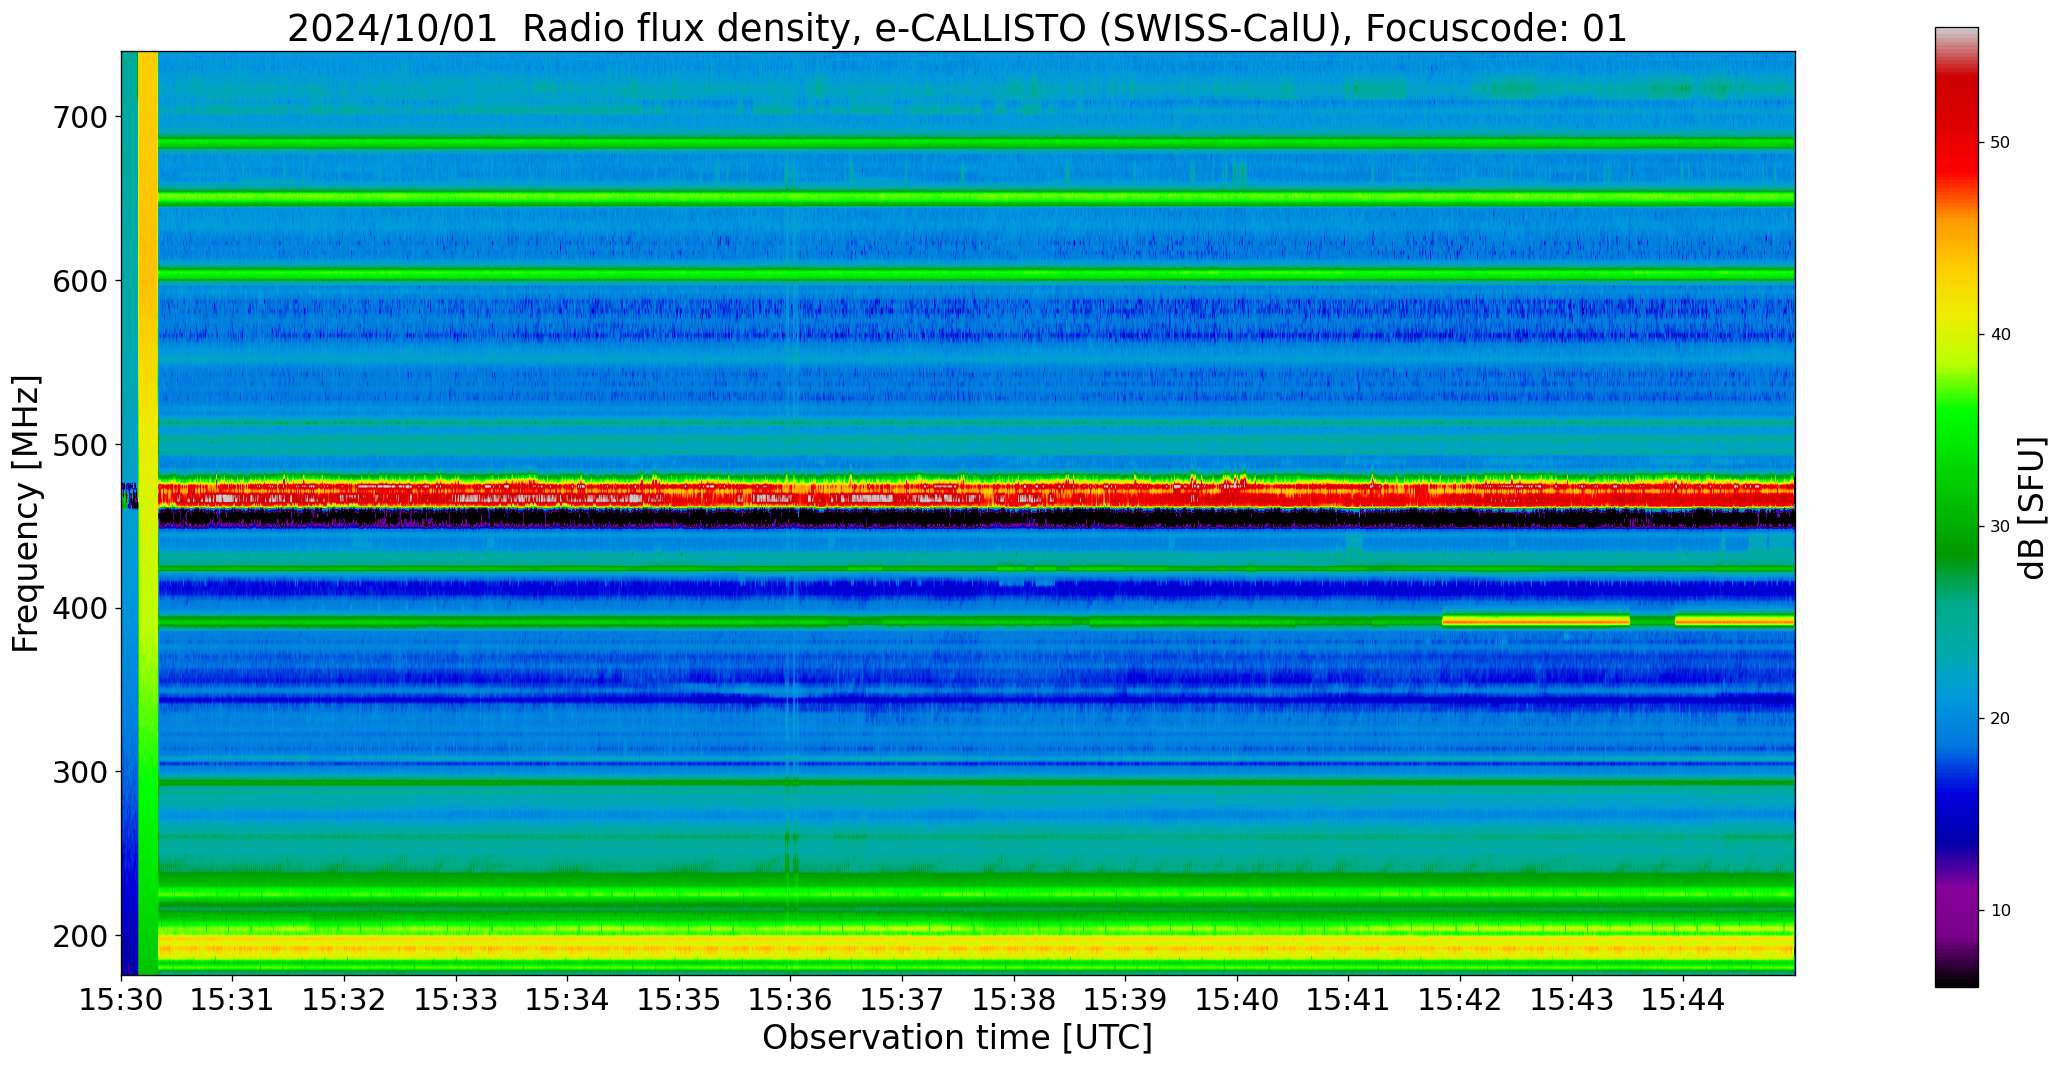Click the 15:36 time tick label

tap(791, 999)
